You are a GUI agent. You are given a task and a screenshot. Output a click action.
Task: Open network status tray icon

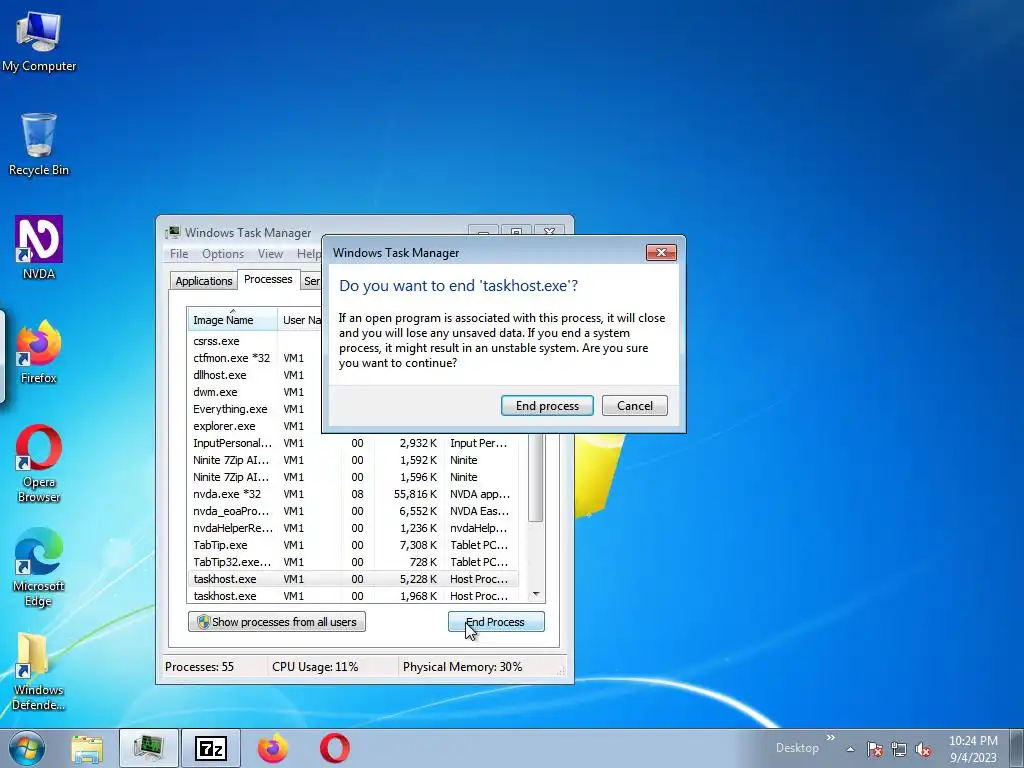coord(899,749)
